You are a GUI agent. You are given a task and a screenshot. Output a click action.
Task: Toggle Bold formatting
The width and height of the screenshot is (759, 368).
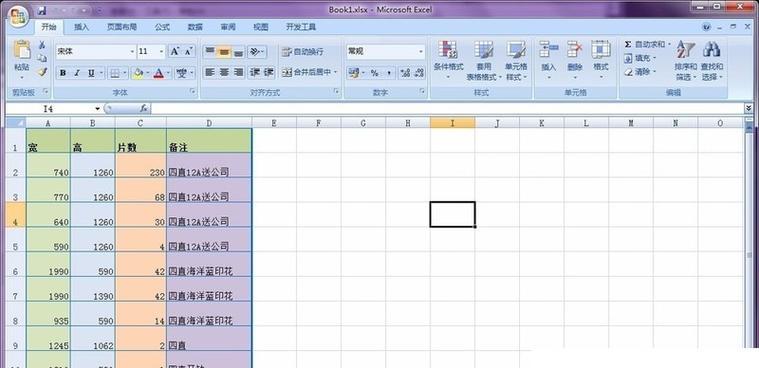tap(63, 73)
